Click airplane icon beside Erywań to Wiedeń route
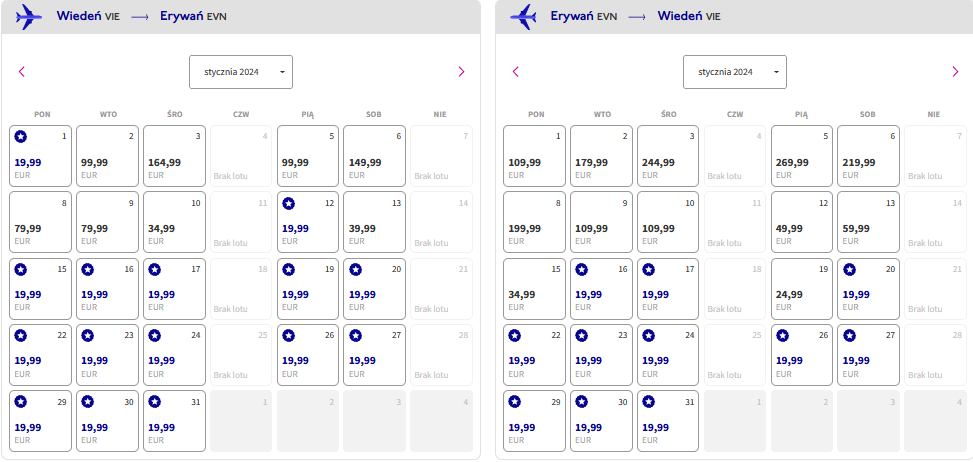This screenshot has height=462, width=973. (x=522, y=17)
